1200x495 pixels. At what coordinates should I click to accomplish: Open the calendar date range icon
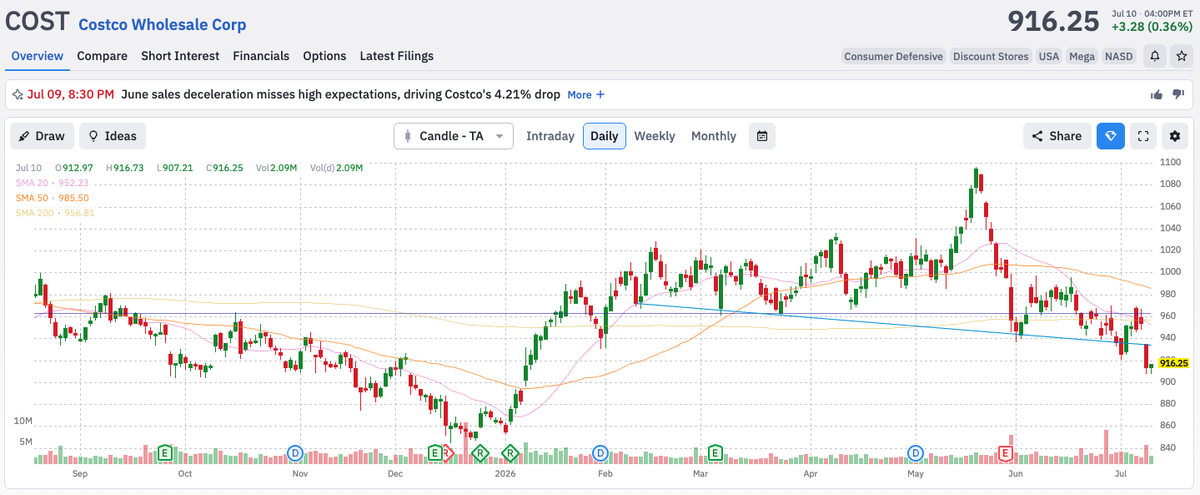coord(762,136)
